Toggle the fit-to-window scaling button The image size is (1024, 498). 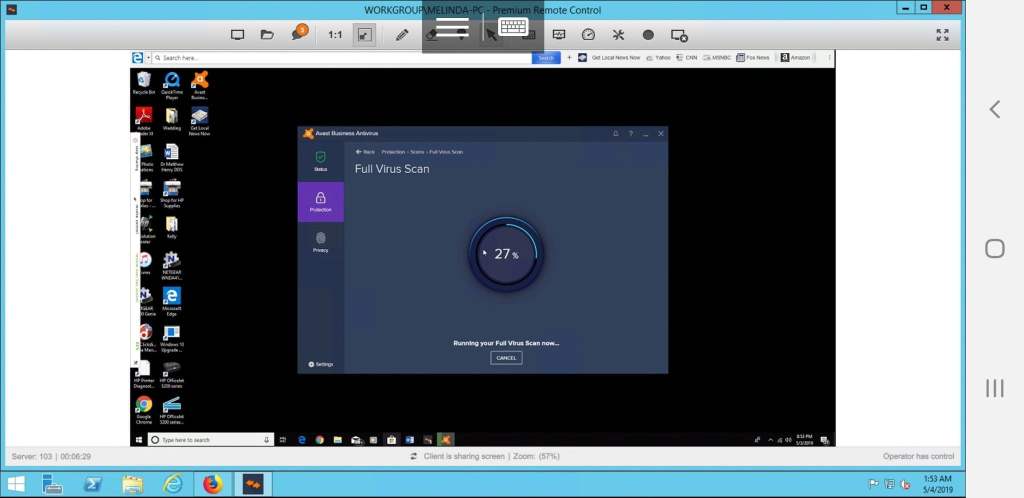point(364,35)
